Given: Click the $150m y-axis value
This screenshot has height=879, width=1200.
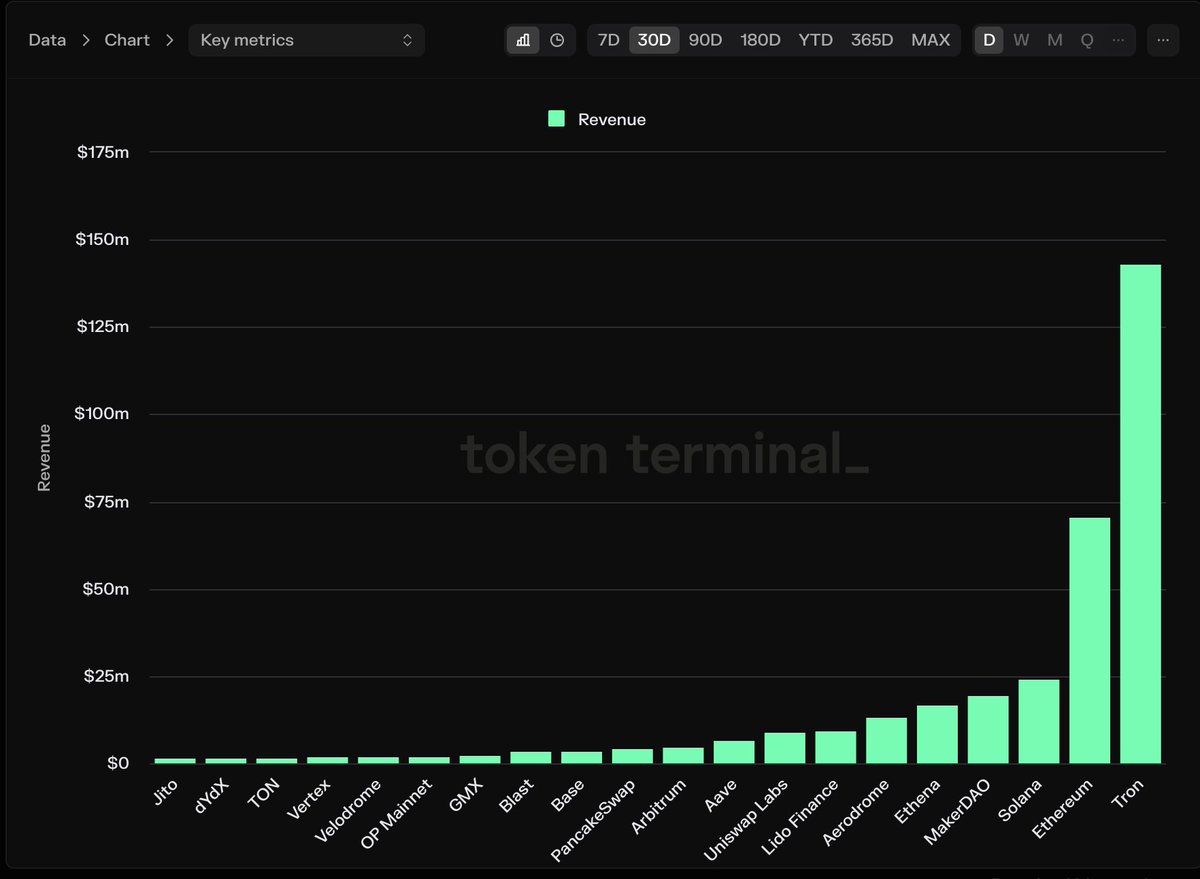Looking at the screenshot, I should [102, 240].
